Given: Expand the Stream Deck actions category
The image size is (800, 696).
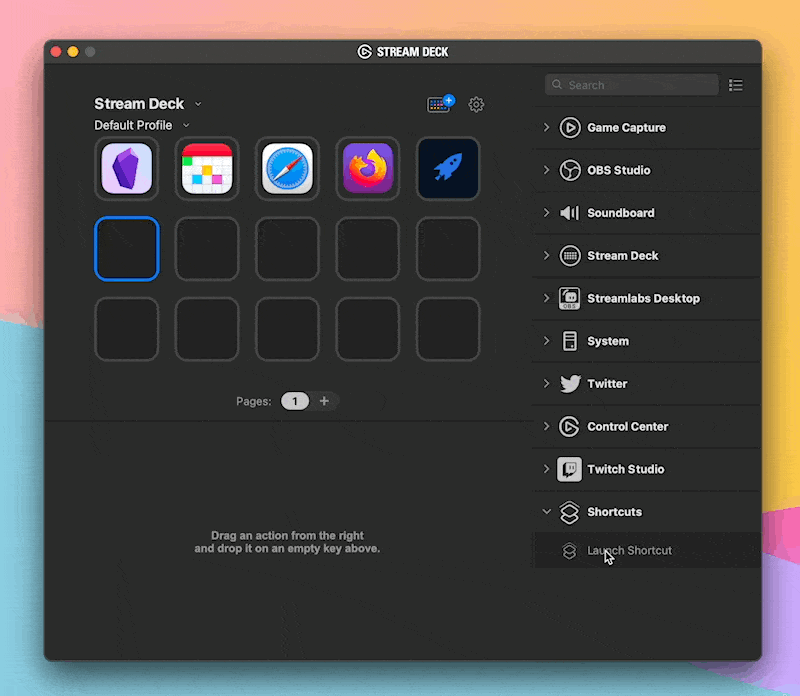Looking at the screenshot, I should pyautogui.click(x=546, y=256).
